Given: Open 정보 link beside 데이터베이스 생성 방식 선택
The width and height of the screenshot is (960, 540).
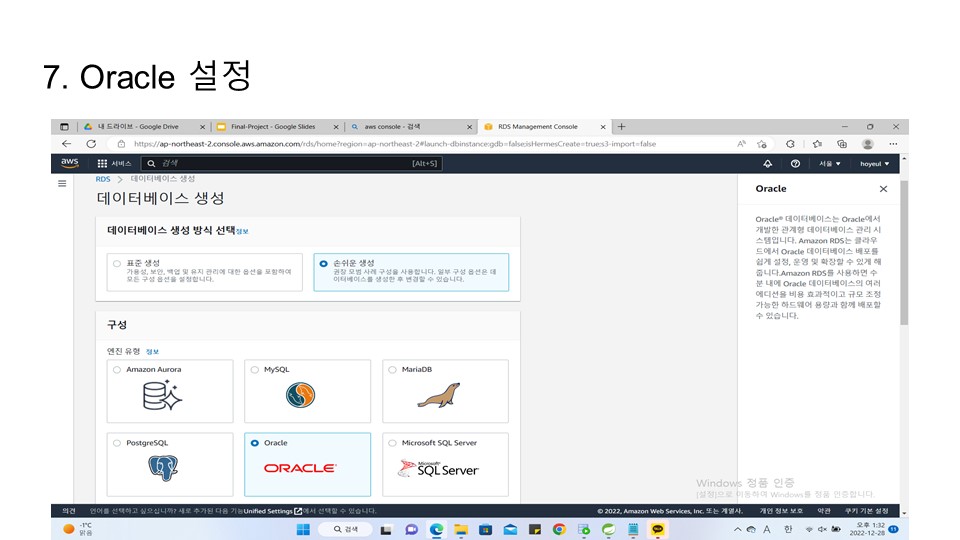Looking at the screenshot, I should click(x=242, y=231).
